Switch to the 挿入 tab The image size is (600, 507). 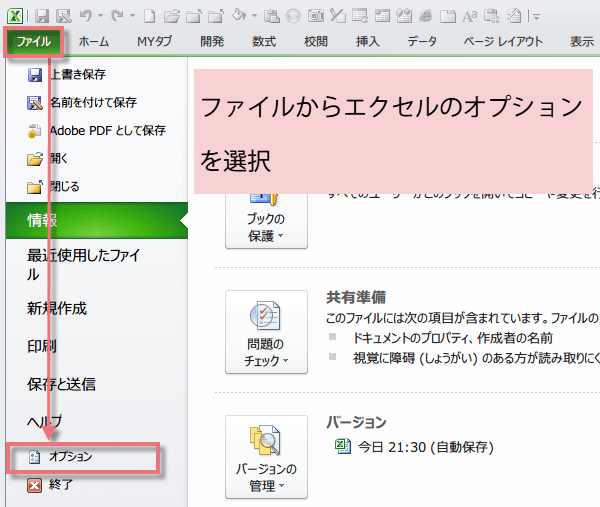pyautogui.click(x=368, y=41)
